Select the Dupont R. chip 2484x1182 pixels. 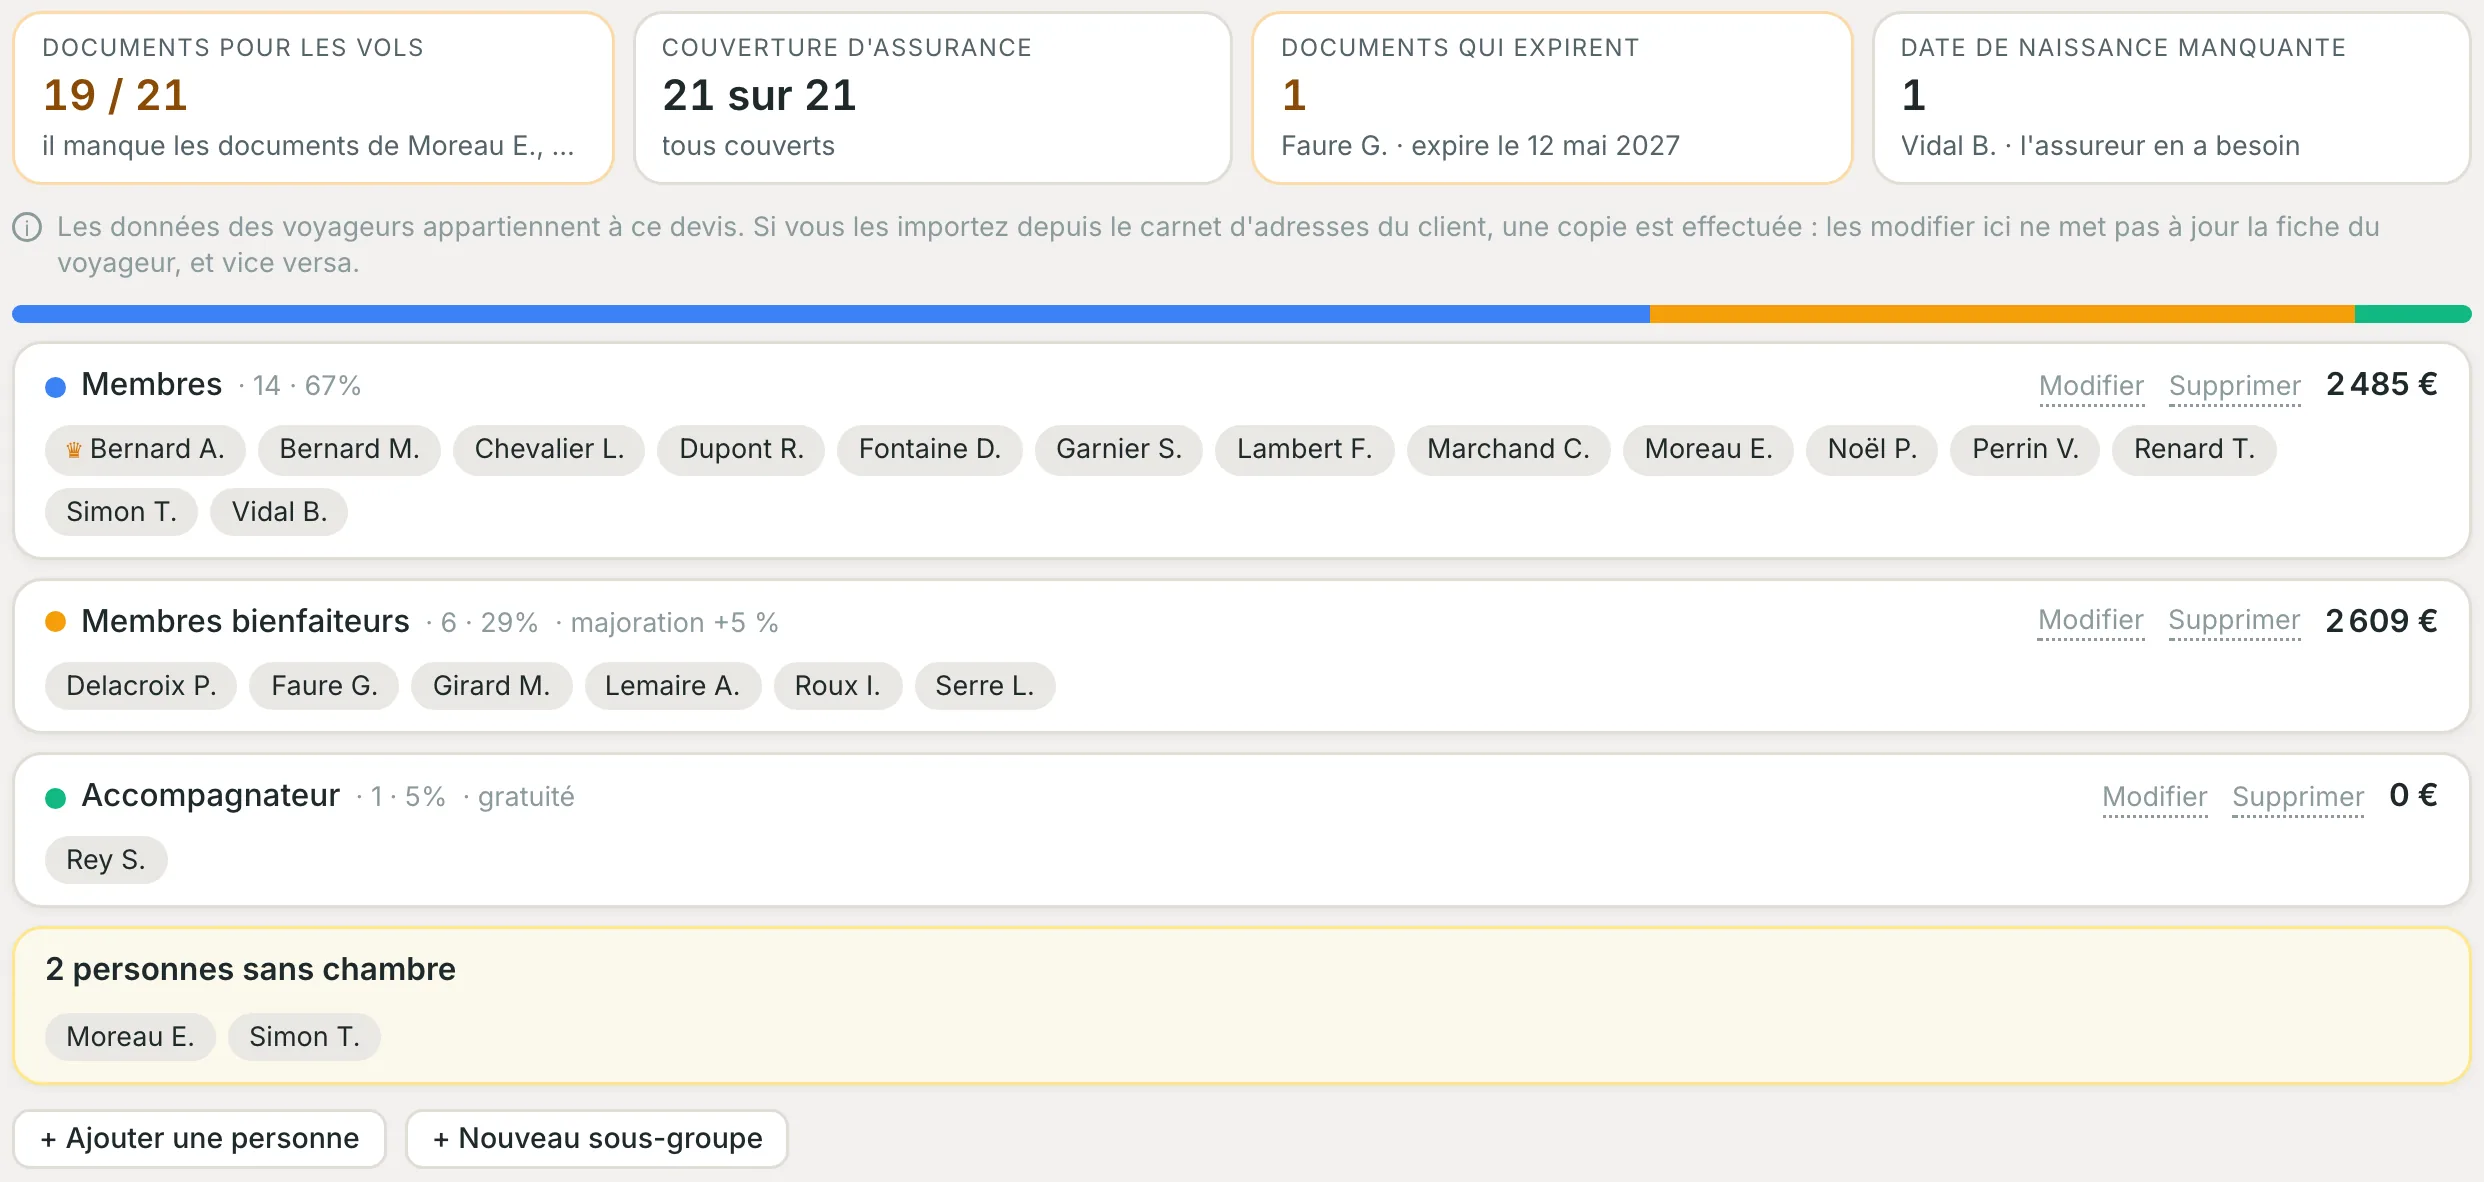click(741, 449)
